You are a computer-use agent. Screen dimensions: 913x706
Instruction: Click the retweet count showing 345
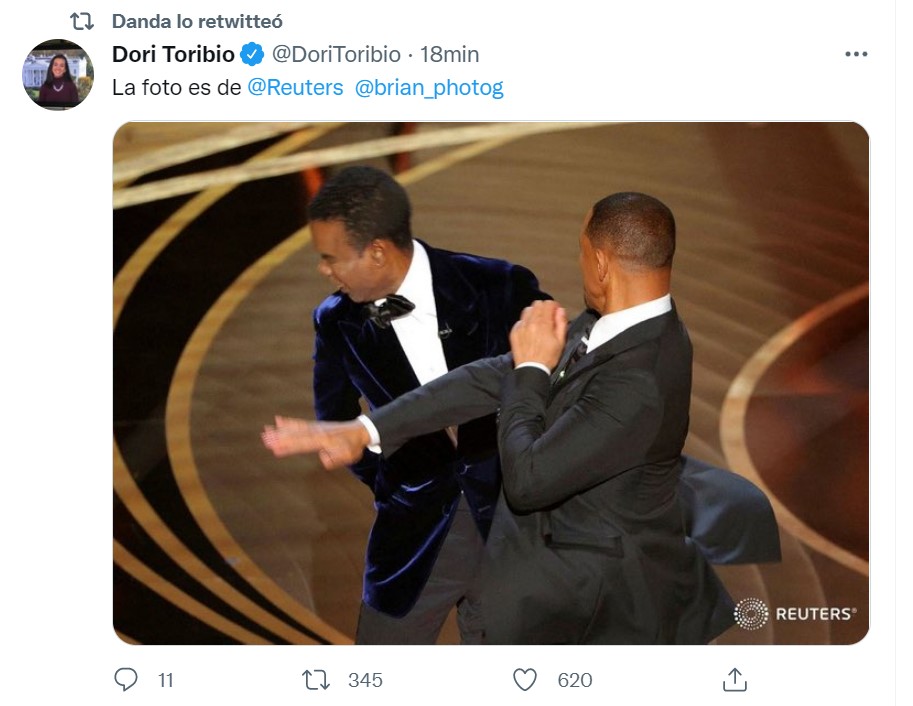pos(365,681)
